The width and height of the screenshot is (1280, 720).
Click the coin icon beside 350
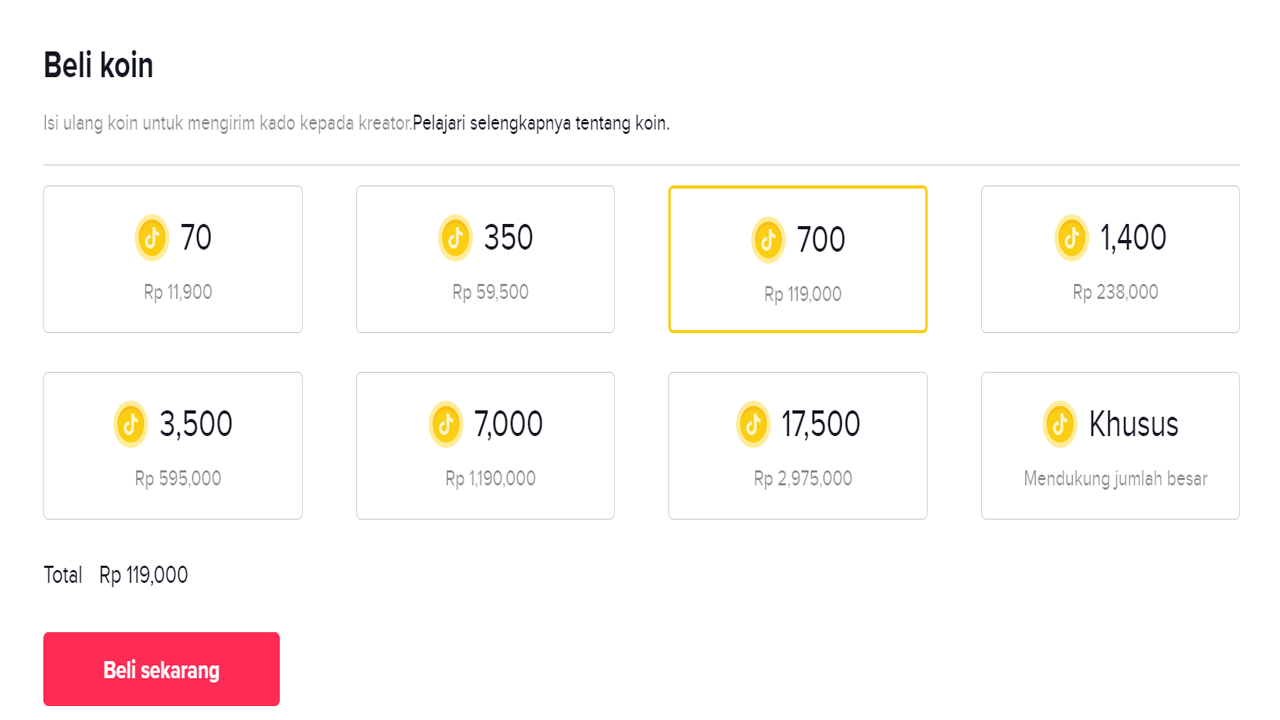(x=455, y=238)
